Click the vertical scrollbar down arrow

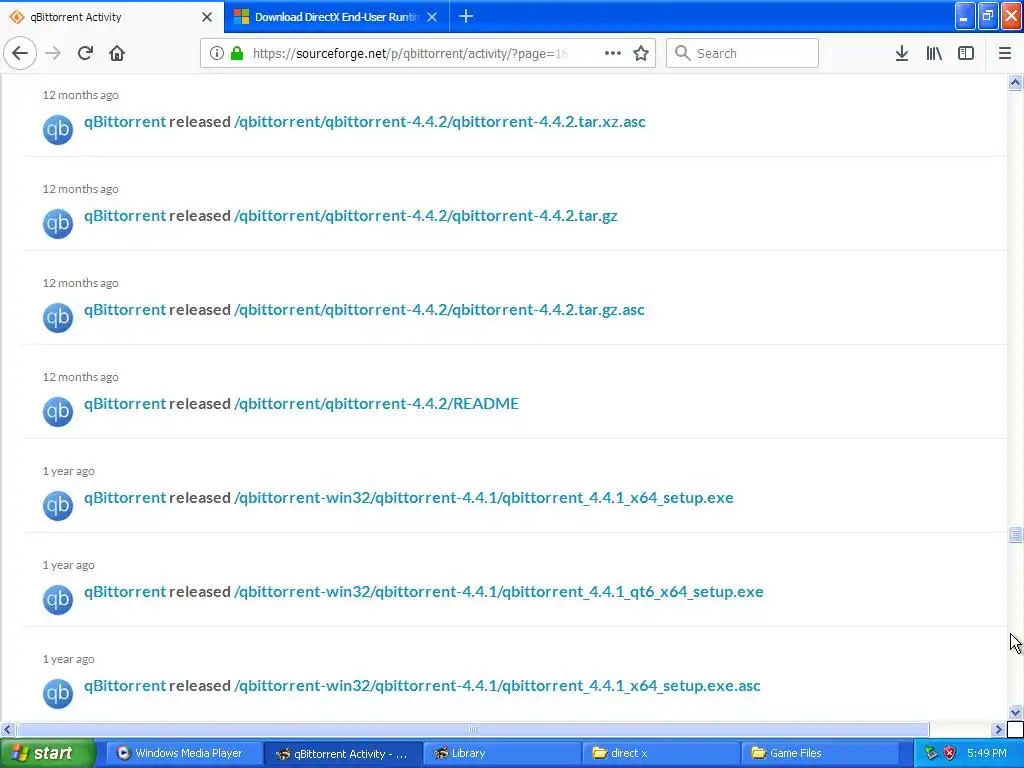click(x=1015, y=712)
